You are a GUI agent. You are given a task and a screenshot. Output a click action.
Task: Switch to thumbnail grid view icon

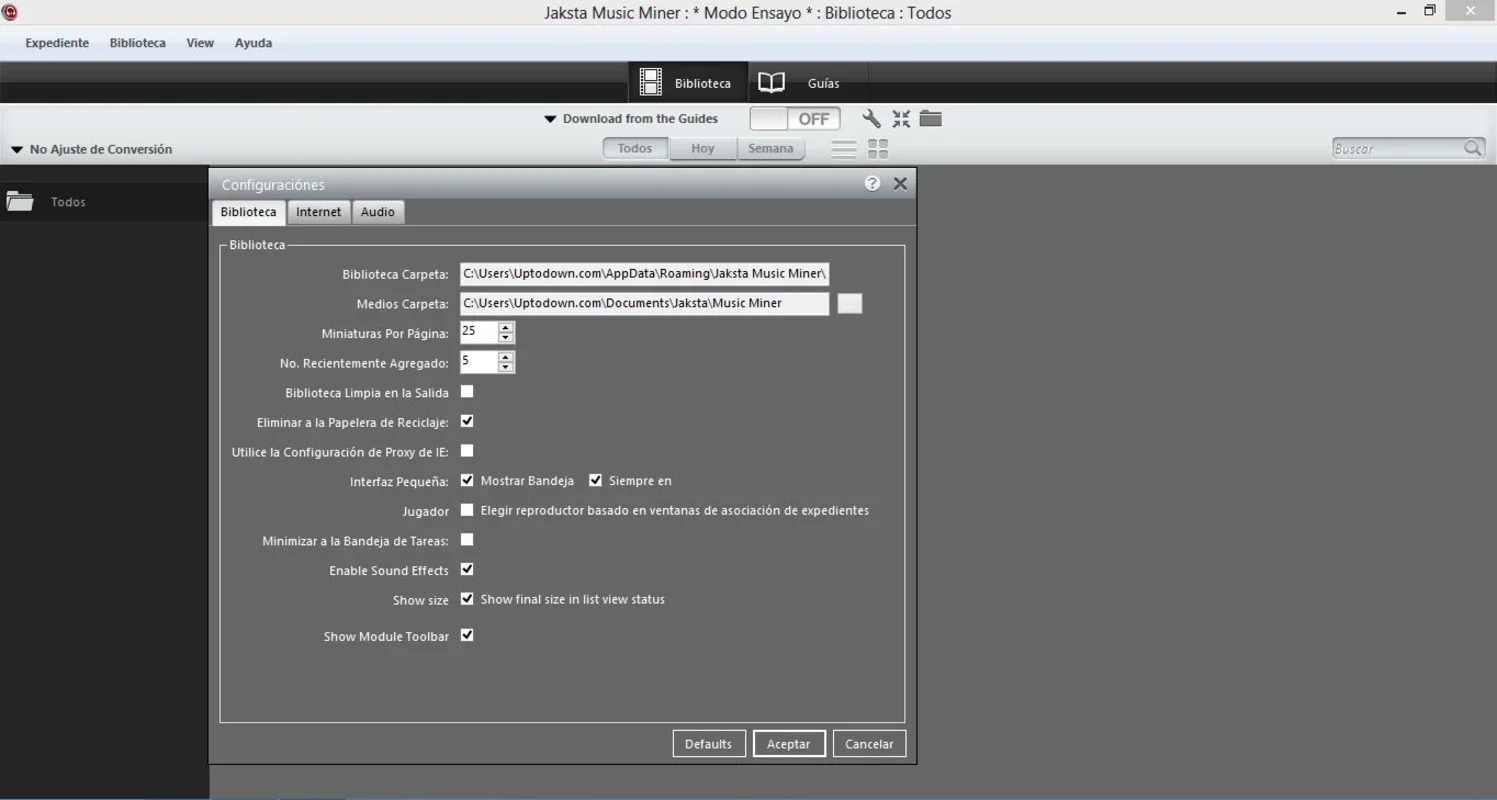pos(878,149)
